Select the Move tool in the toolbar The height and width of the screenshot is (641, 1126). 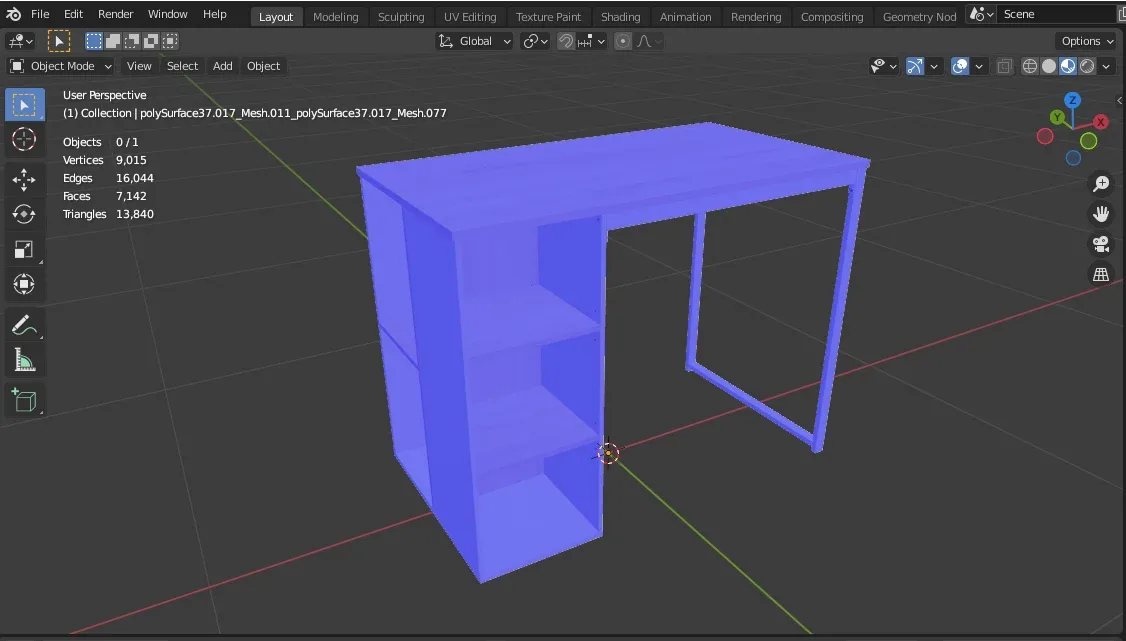[24, 180]
